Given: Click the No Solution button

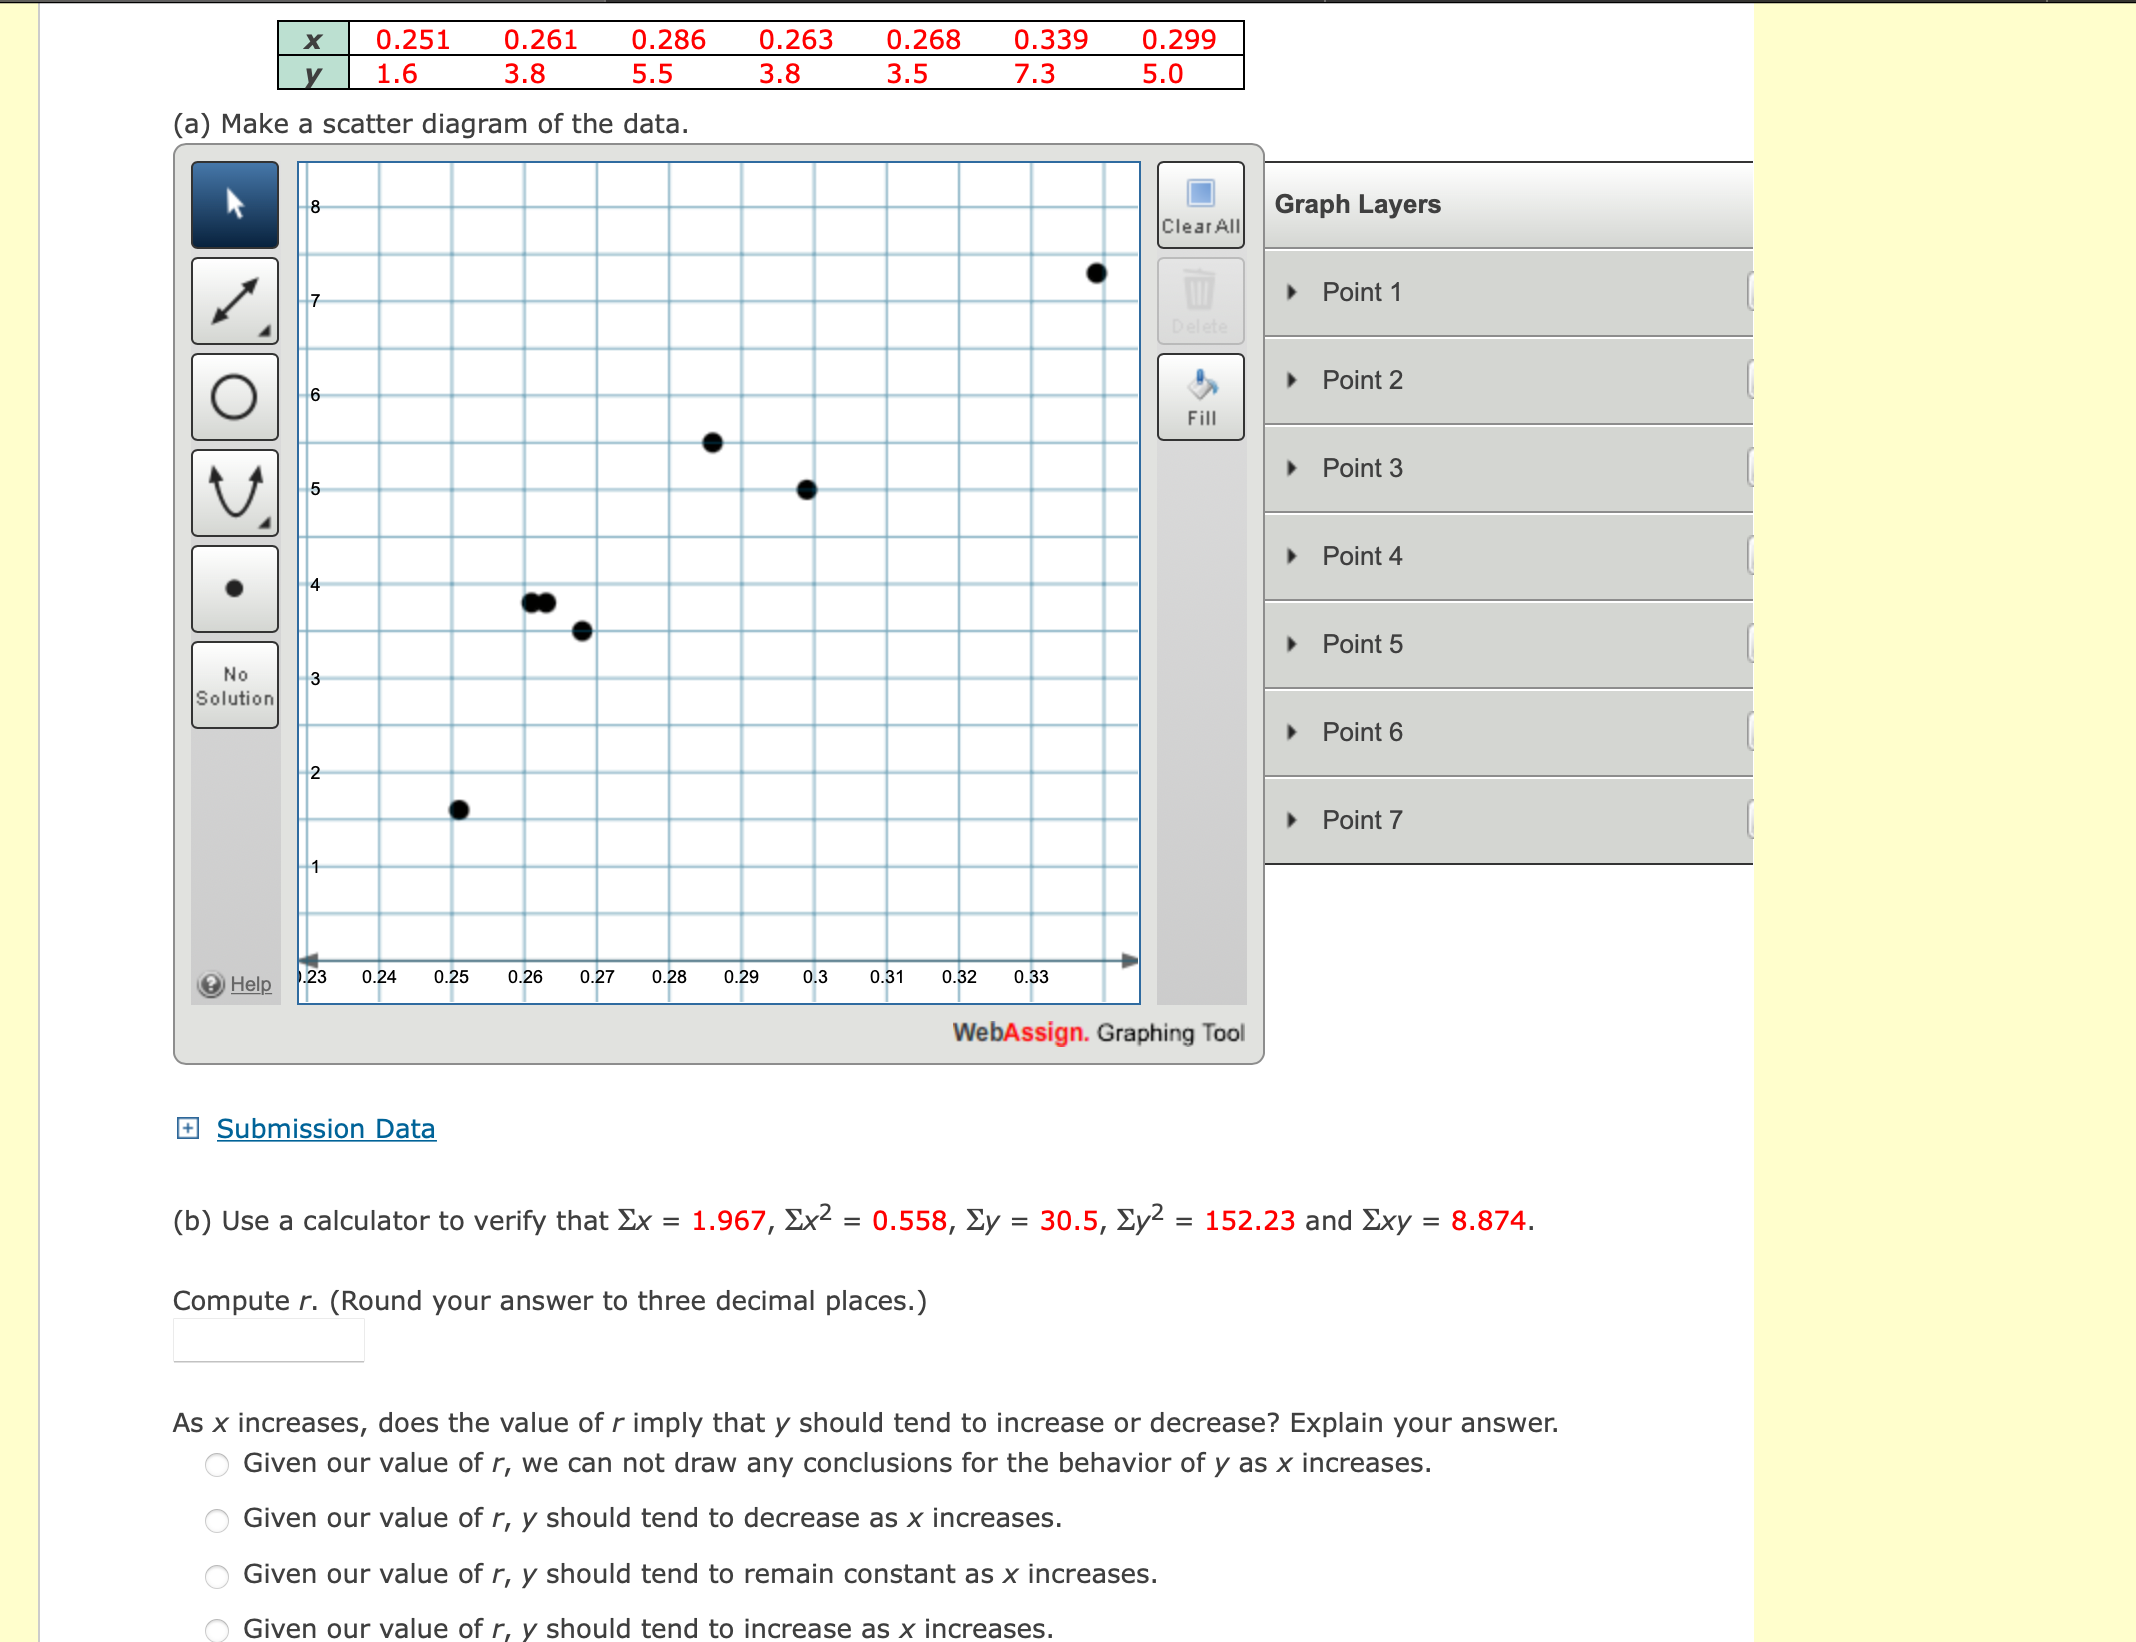Looking at the screenshot, I should pyautogui.click(x=233, y=685).
